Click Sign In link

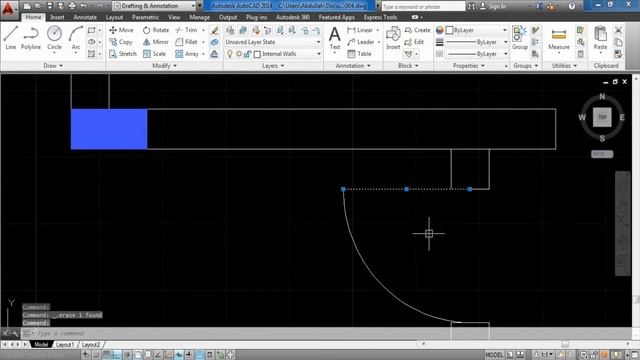(497, 6)
